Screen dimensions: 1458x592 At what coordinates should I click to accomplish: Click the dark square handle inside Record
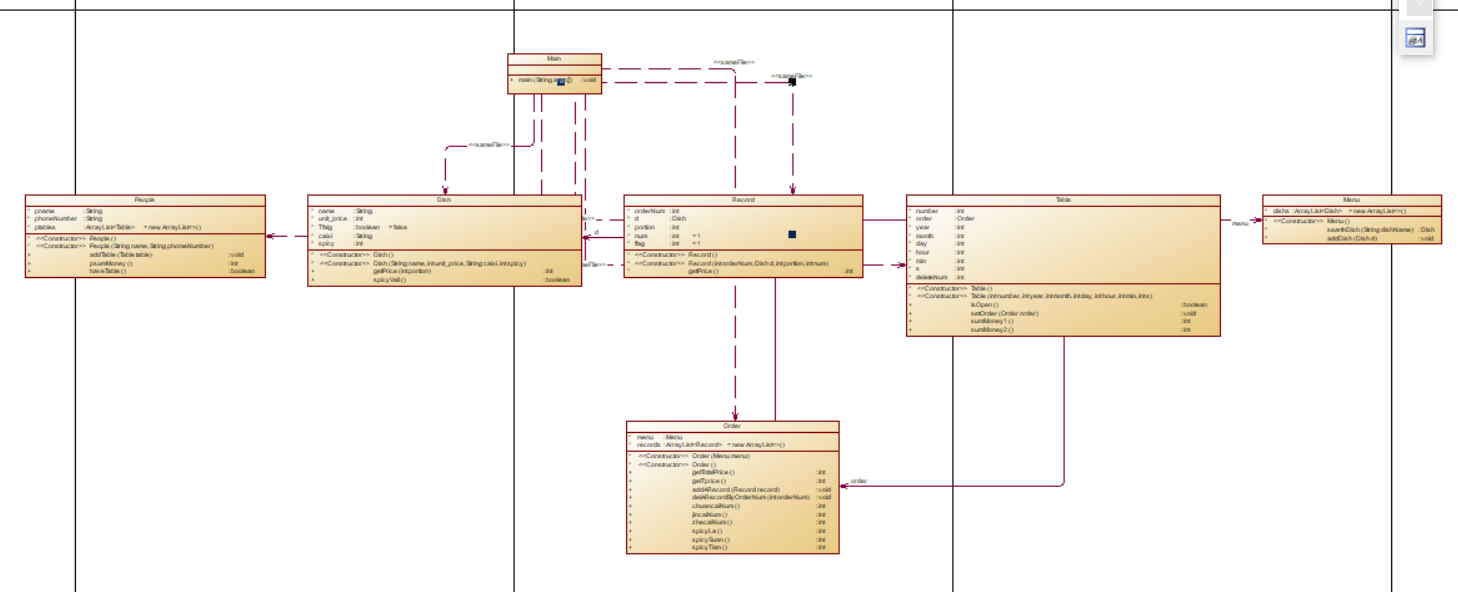click(x=792, y=234)
